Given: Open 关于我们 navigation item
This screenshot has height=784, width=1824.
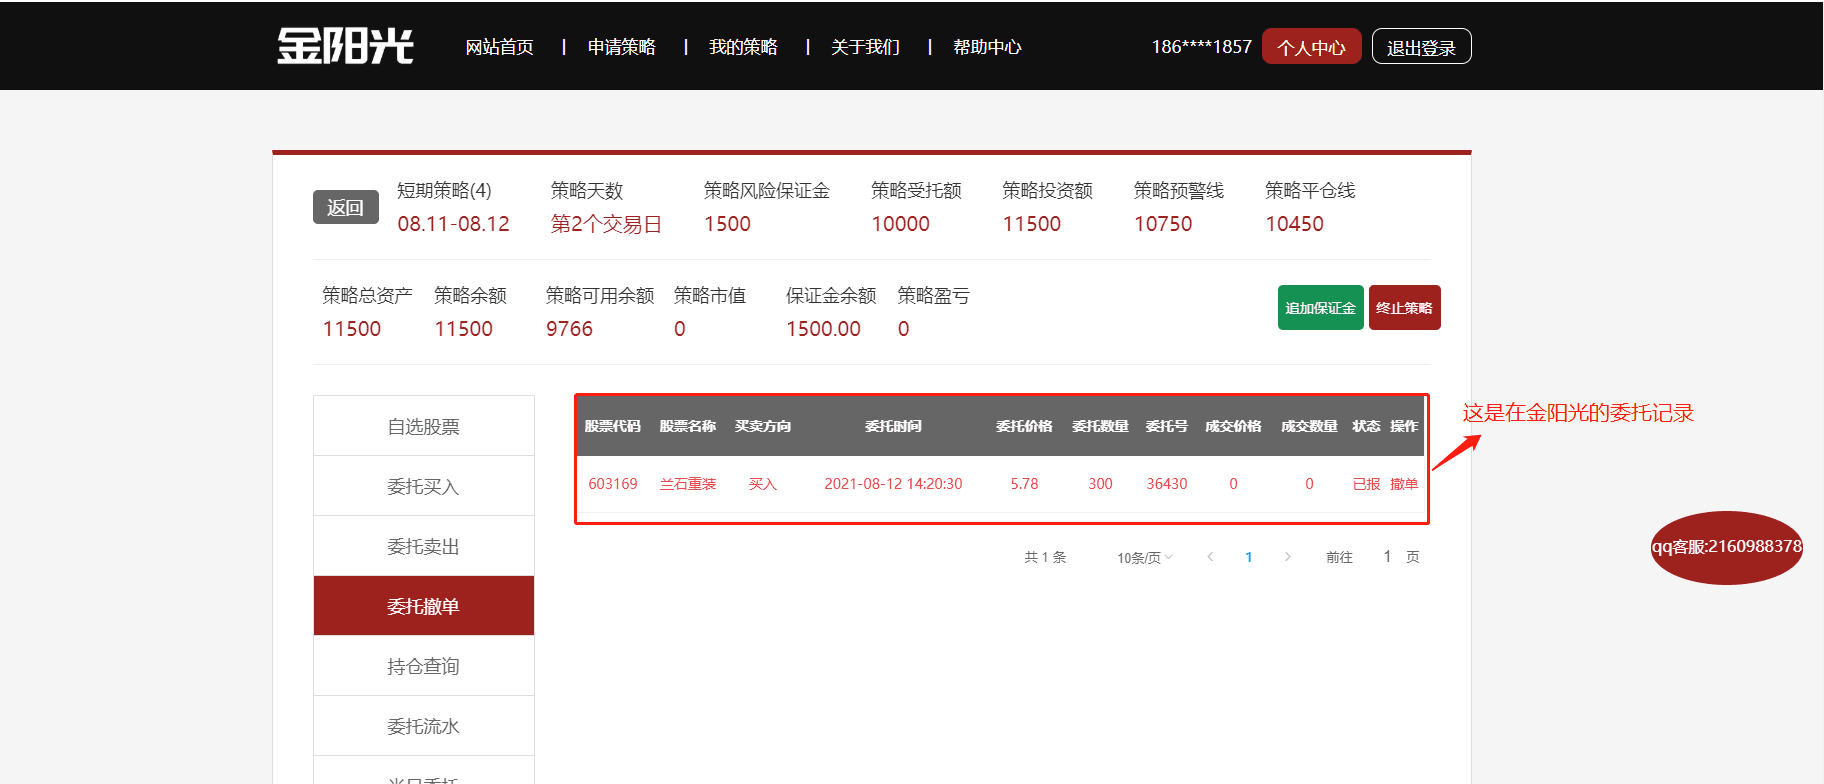Looking at the screenshot, I should coord(865,47).
